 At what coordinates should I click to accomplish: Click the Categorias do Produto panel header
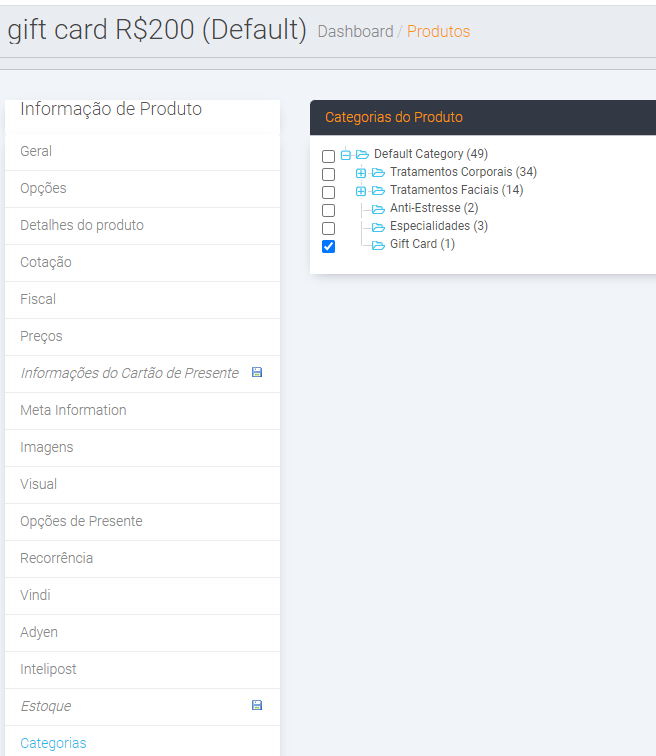click(483, 118)
